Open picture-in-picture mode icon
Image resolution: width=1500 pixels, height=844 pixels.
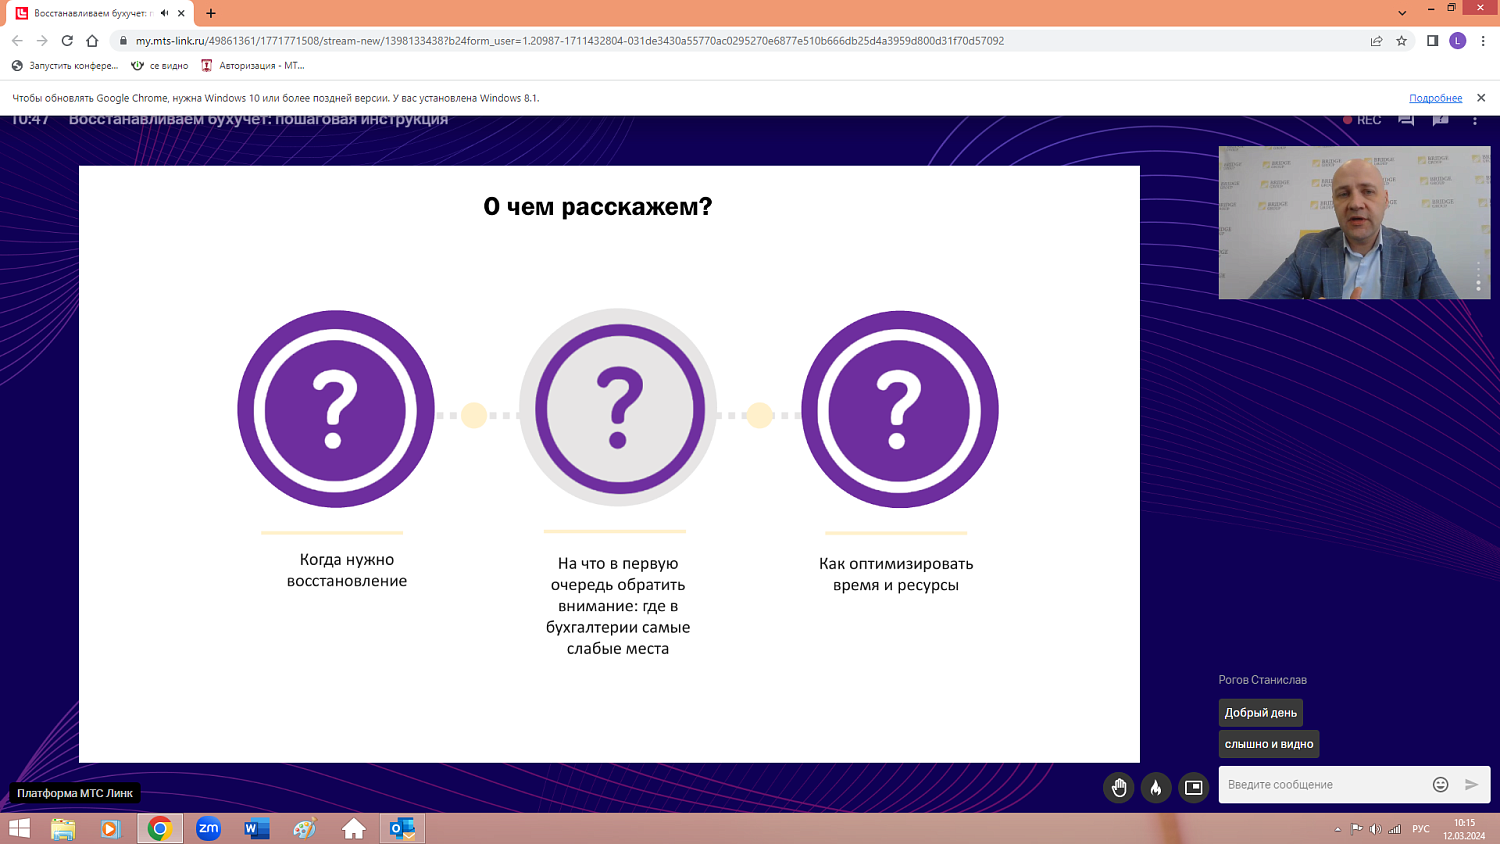click(x=1192, y=787)
